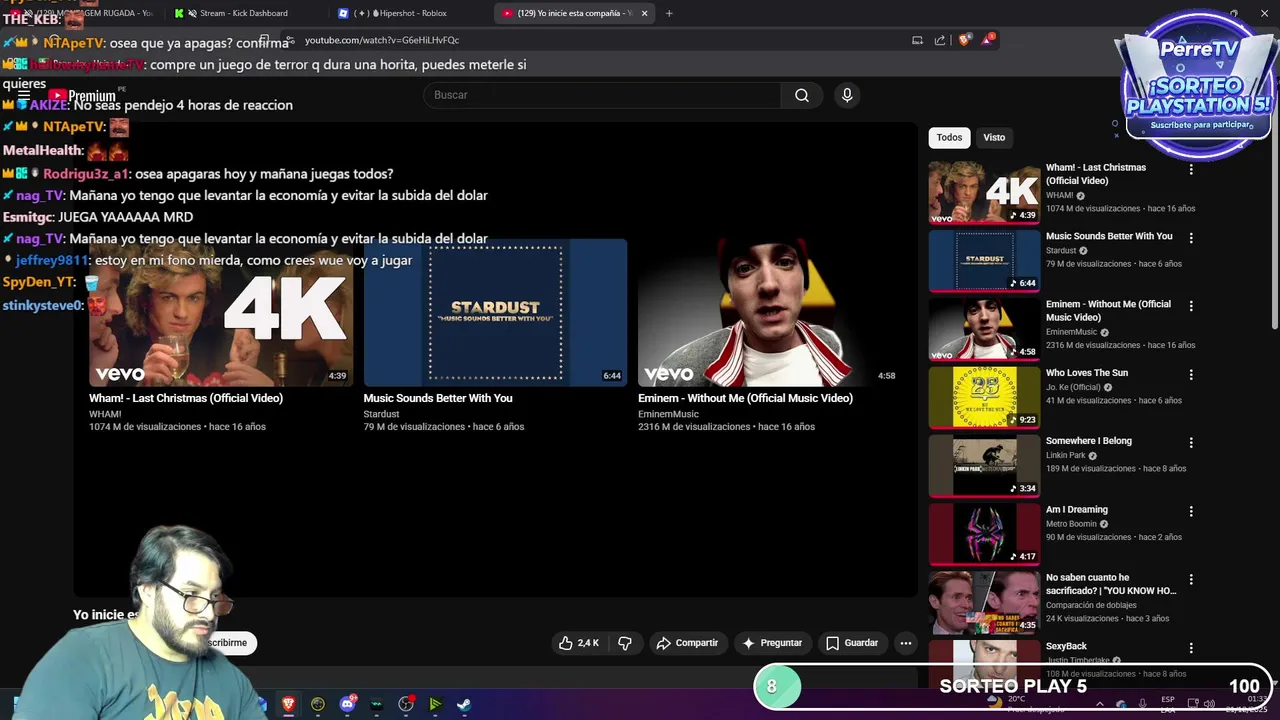This screenshot has height=720, width=1280.
Task: Click channel name WHAM! under end-screen video
Action: (x=105, y=414)
